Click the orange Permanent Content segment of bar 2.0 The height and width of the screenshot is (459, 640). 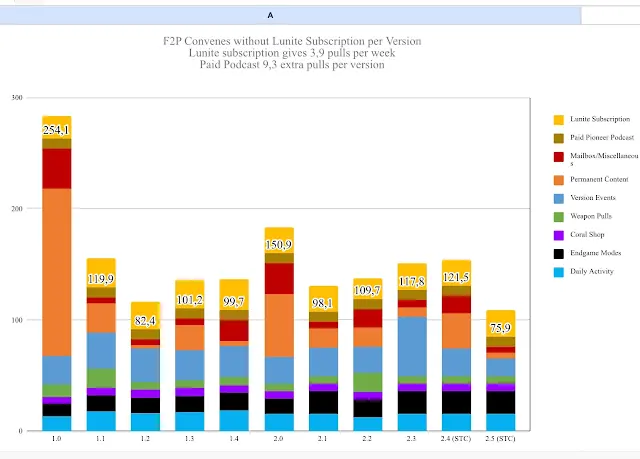[279, 326]
